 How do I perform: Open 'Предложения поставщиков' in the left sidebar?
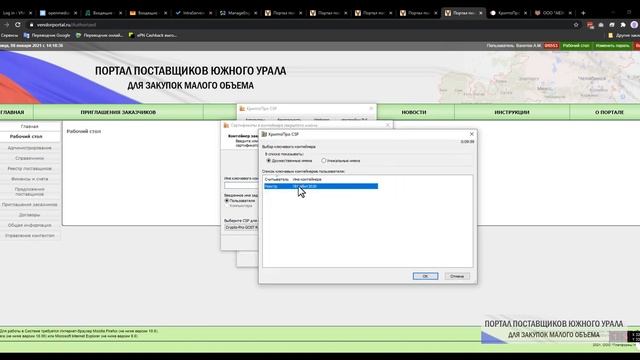(30, 191)
